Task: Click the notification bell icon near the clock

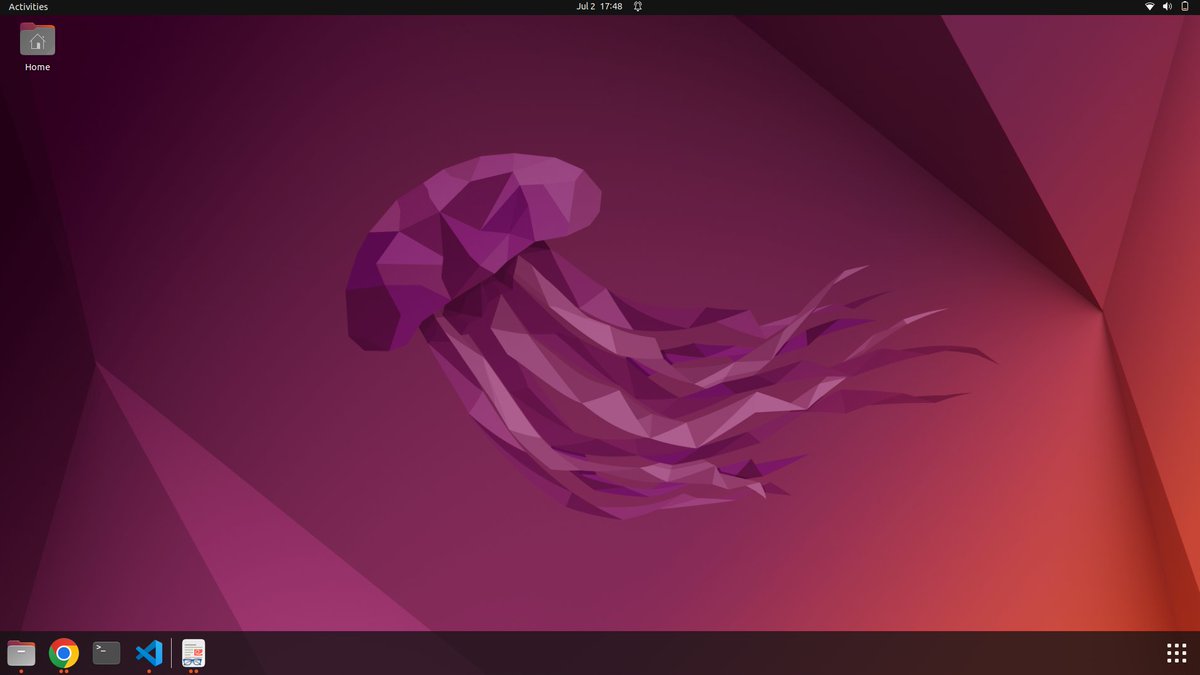Action: (x=637, y=7)
